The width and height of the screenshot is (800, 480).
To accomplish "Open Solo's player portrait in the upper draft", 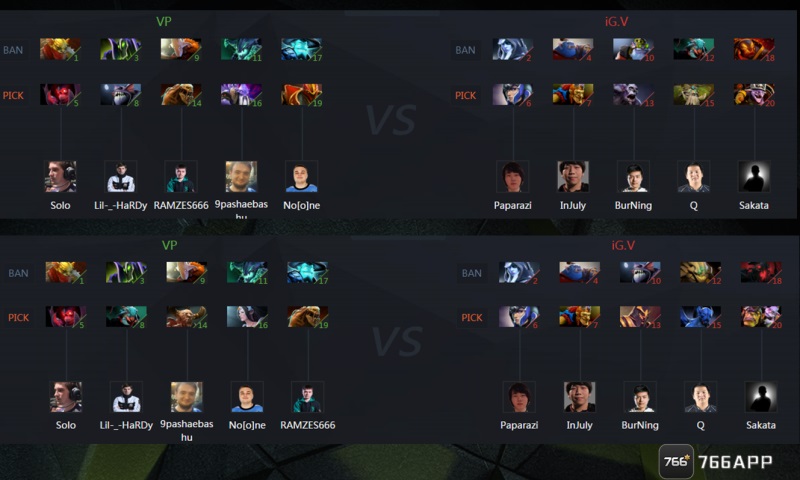I will tap(61, 176).
